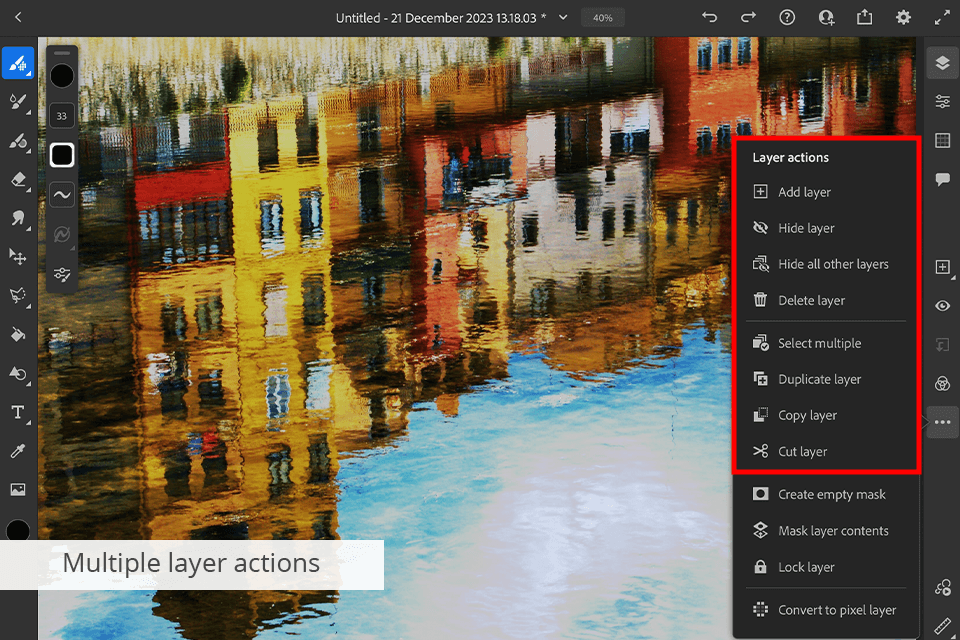Redo the last action
This screenshot has width=960, height=640.
tap(748, 17)
